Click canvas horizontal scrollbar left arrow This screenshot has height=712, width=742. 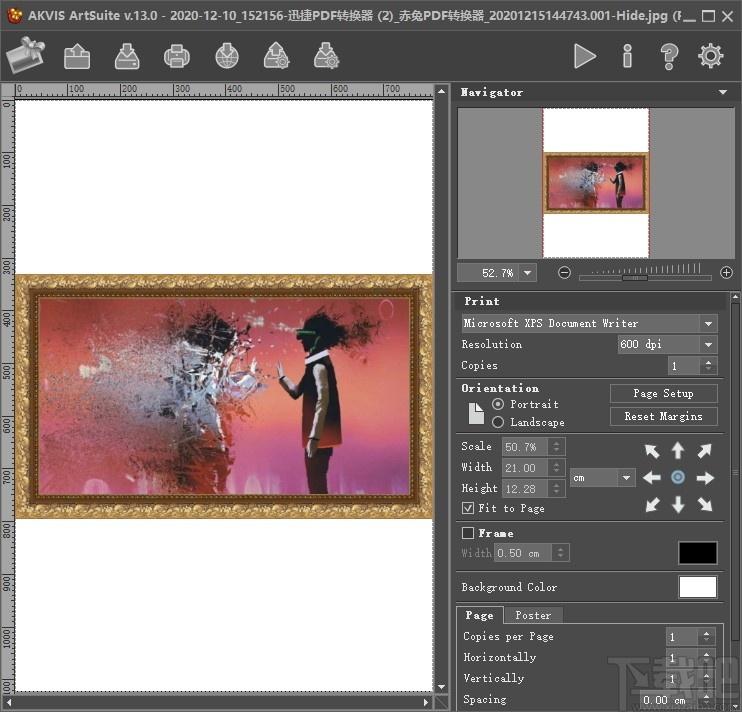(9, 702)
